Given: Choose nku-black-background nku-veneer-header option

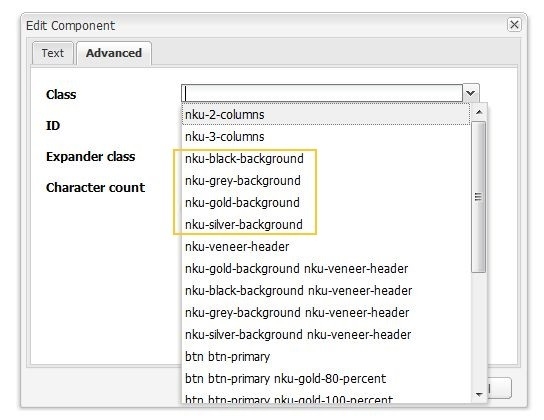Looking at the screenshot, I should [x=326, y=291].
